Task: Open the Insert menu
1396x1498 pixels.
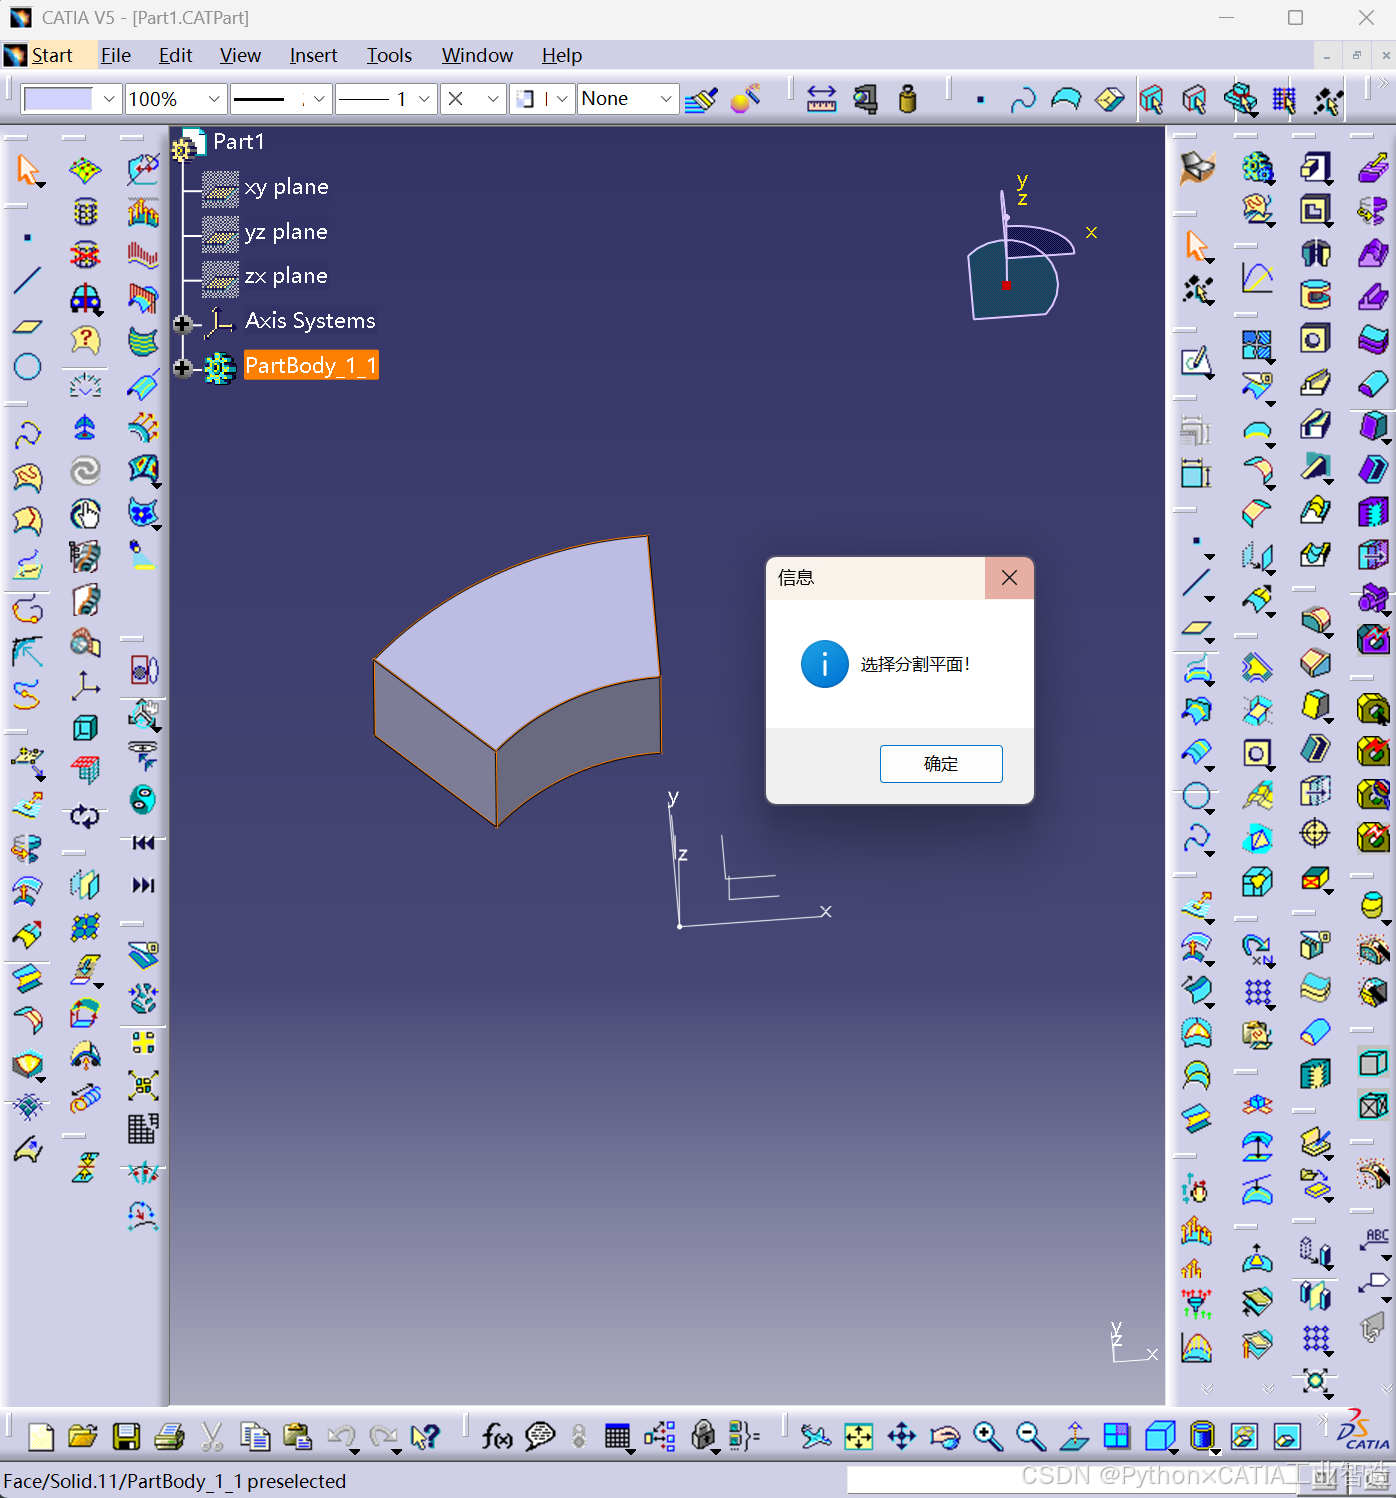Action: pyautogui.click(x=313, y=55)
